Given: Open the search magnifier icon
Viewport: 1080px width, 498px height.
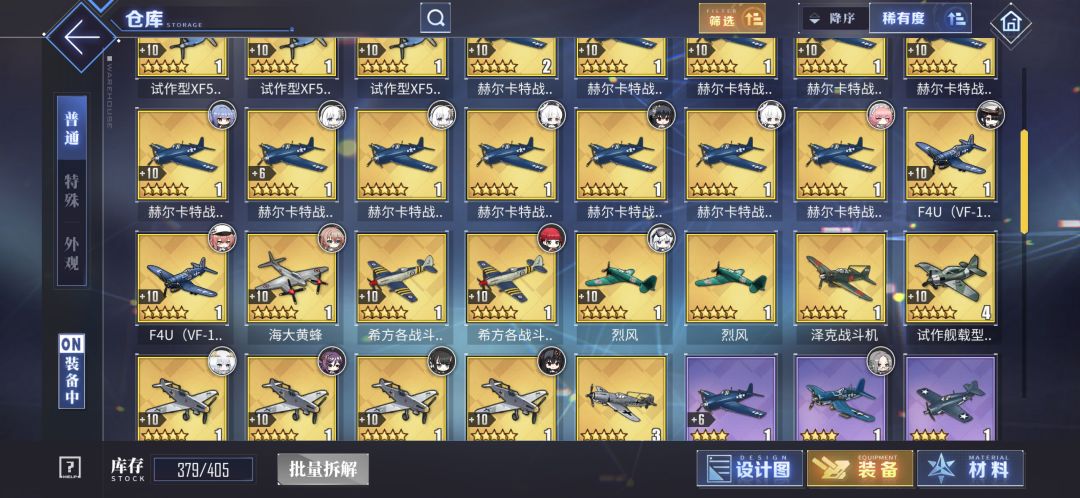Looking at the screenshot, I should [x=435, y=18].
